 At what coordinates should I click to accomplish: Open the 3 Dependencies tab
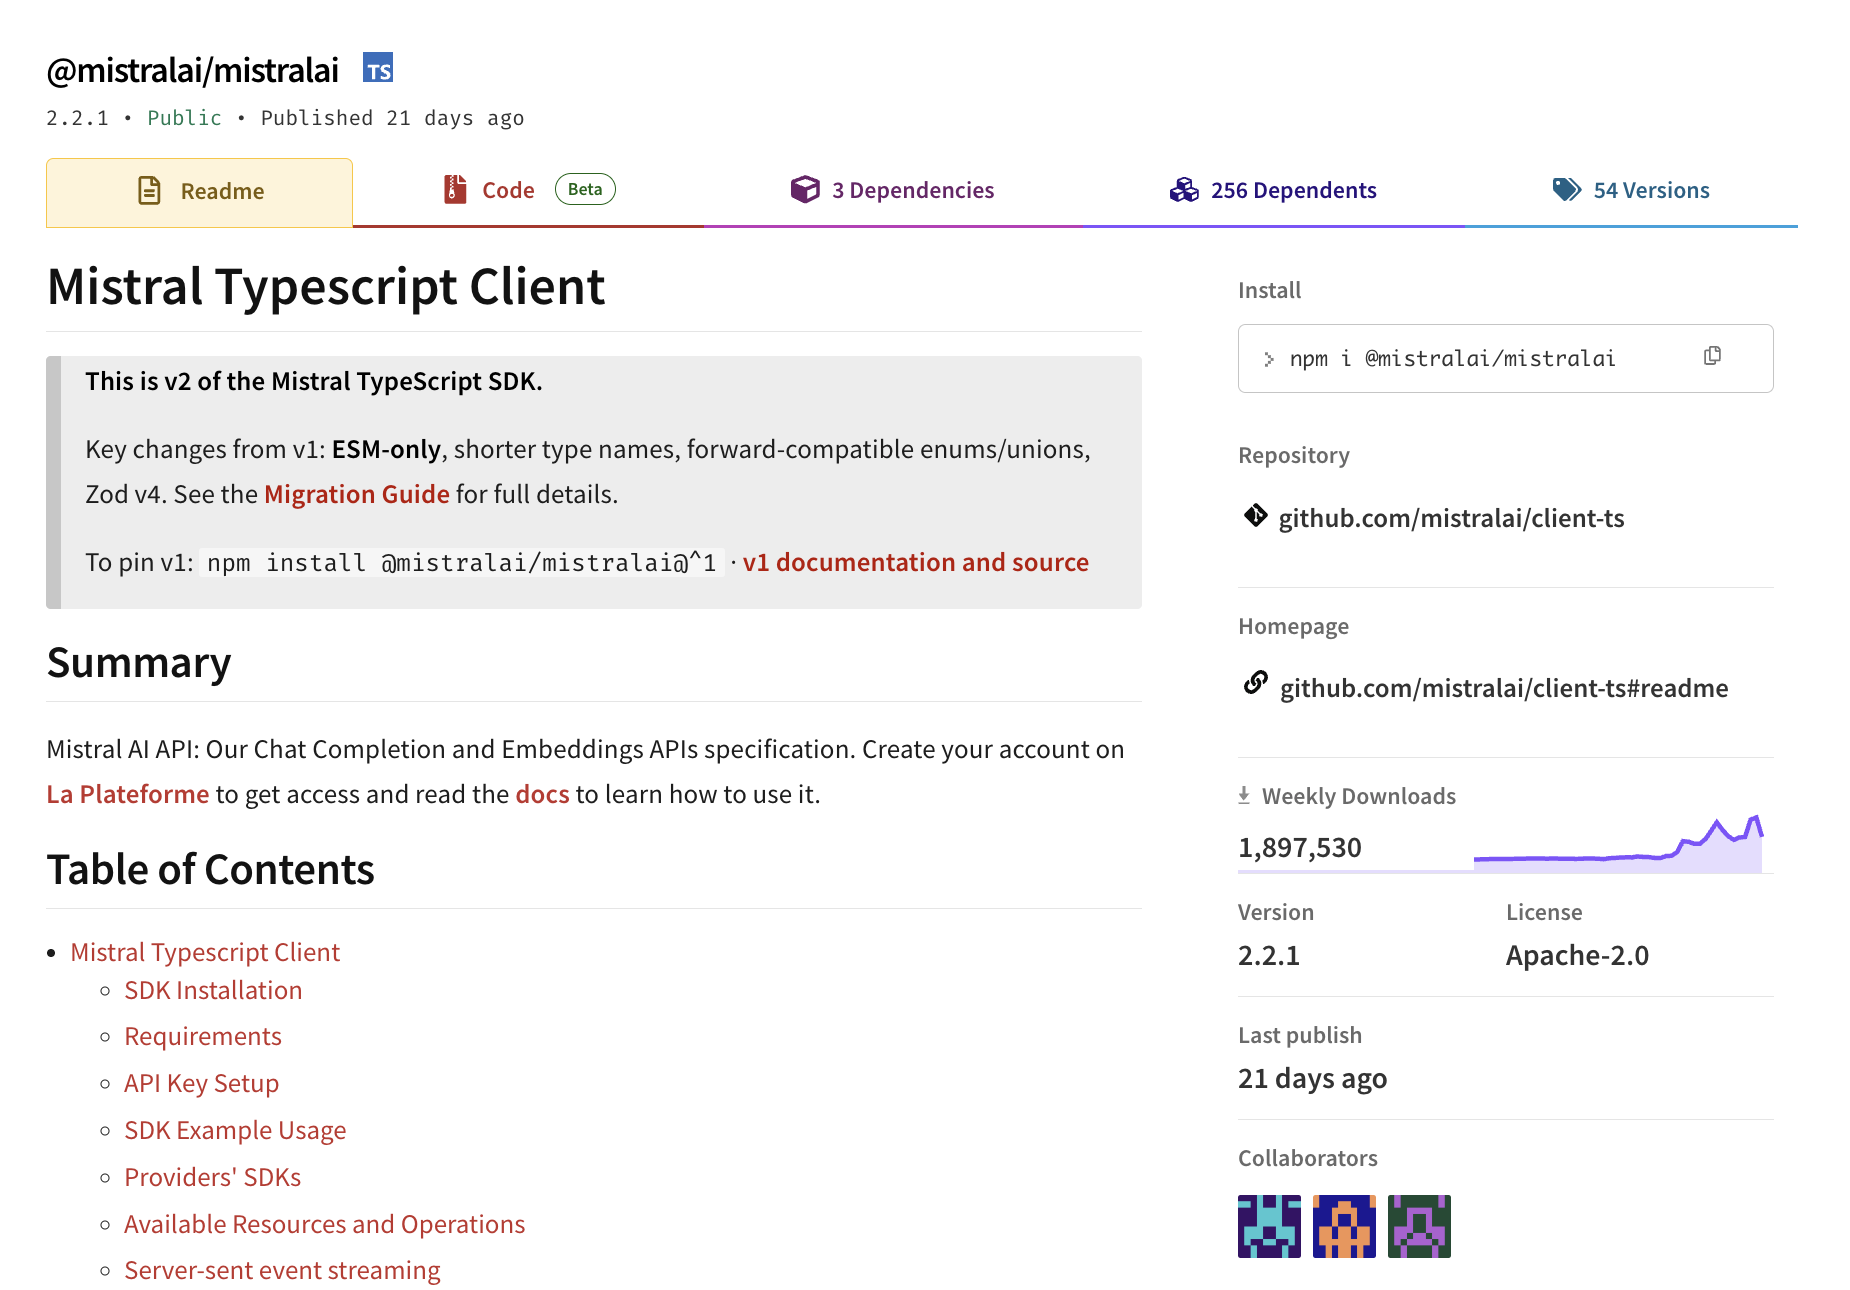click(893, 191)
